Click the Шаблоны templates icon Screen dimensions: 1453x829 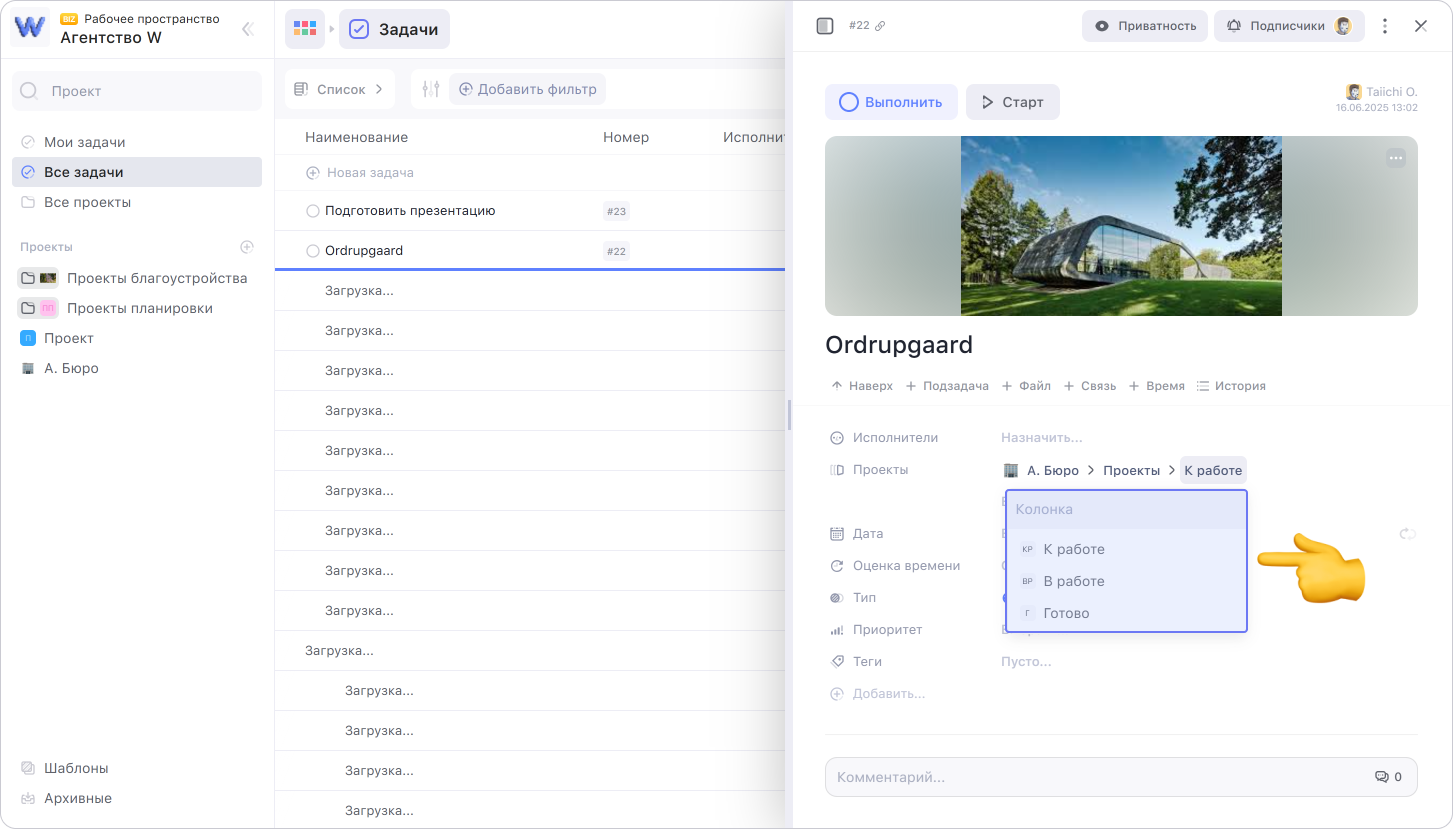(28, 769)
